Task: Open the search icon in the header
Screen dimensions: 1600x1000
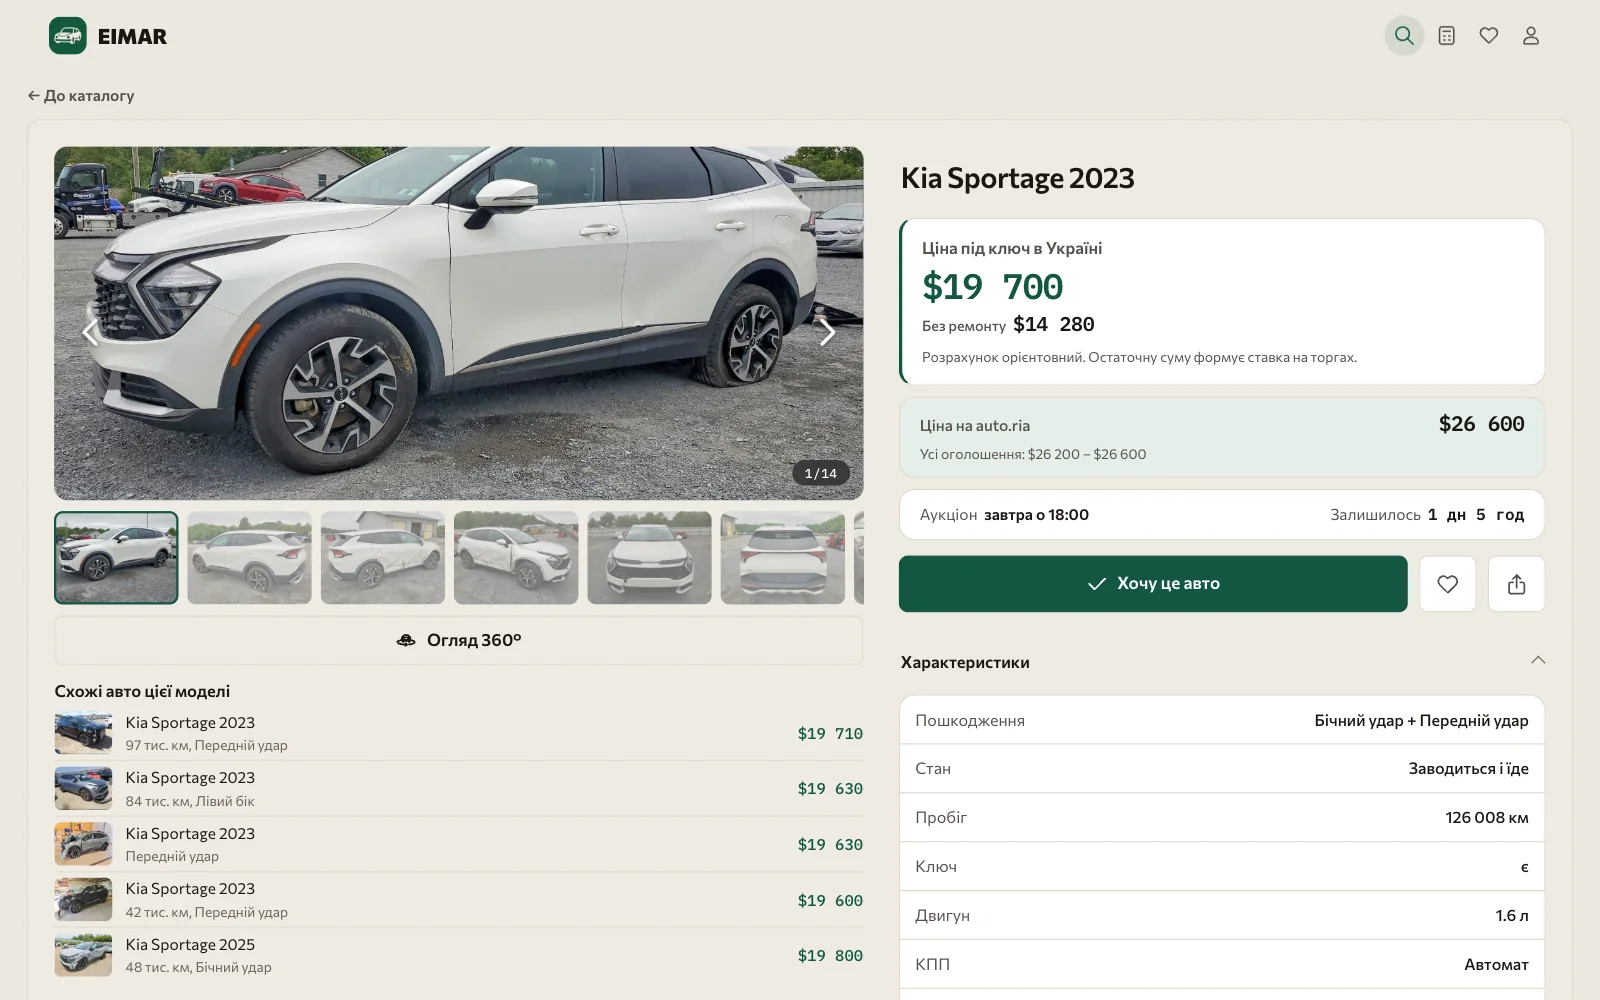Action: coord(1404,36)
